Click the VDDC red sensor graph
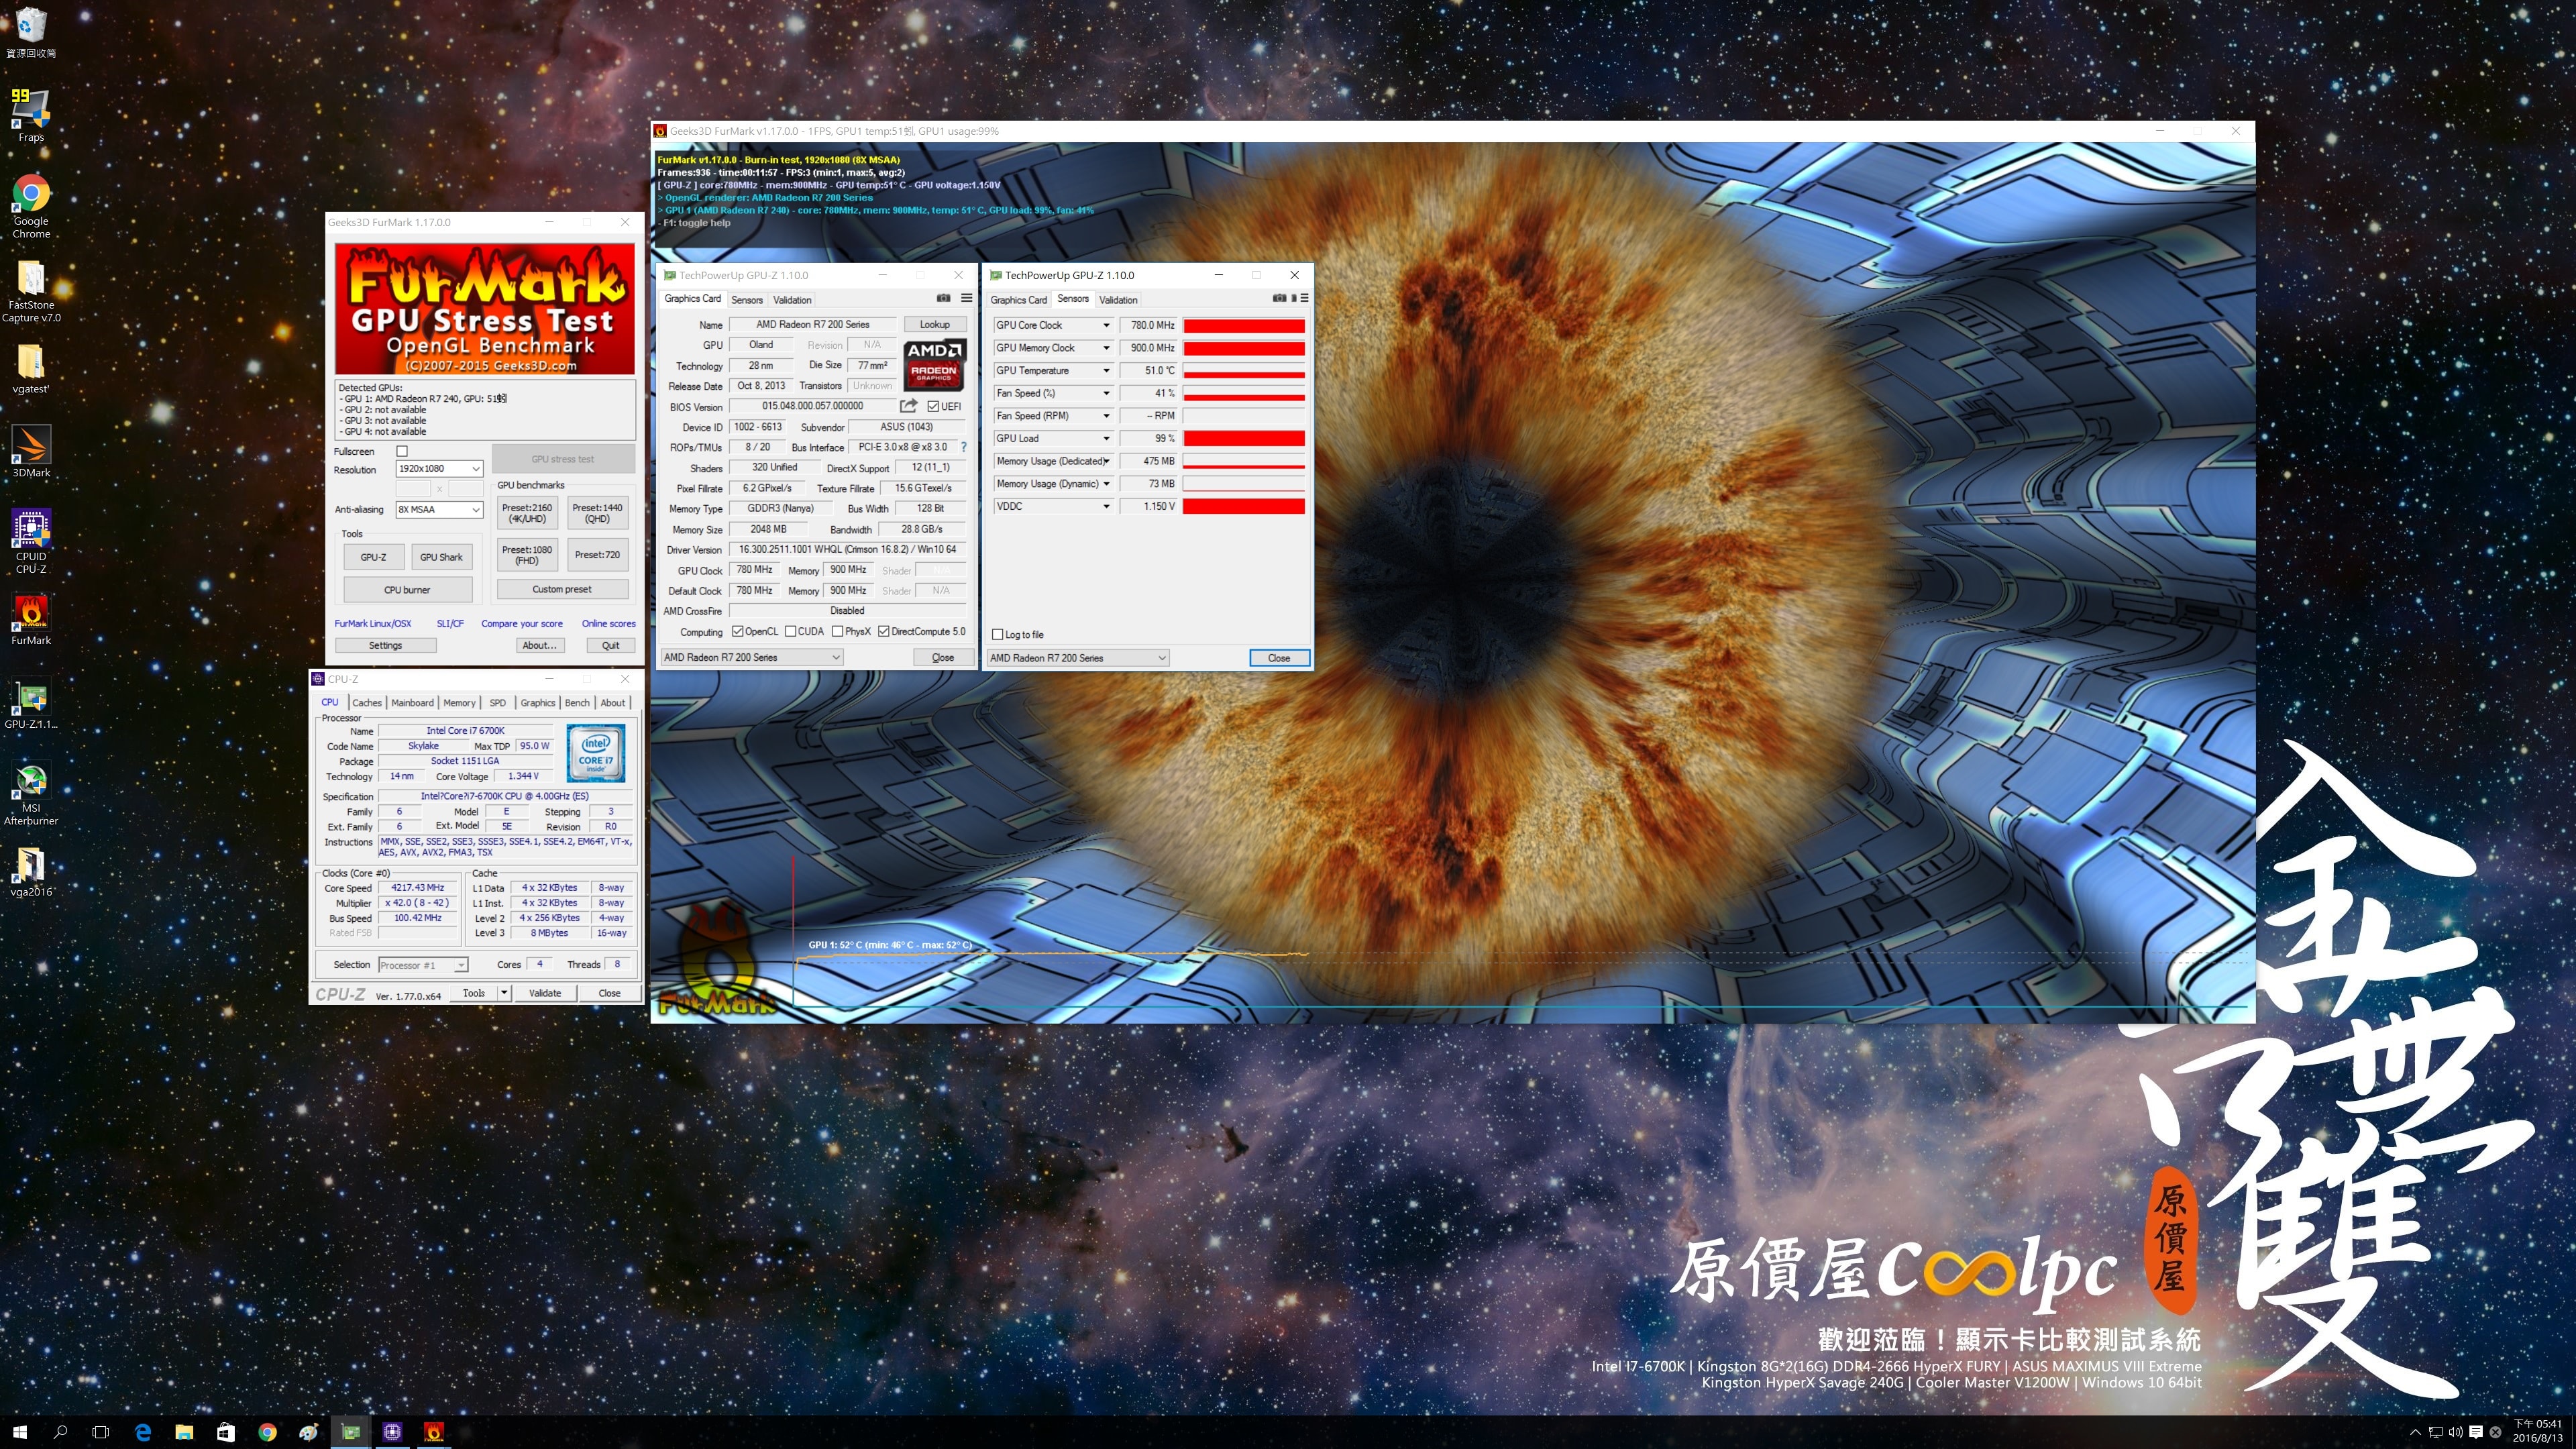Screen dimensions: 2576x1449 (1244, 506)
